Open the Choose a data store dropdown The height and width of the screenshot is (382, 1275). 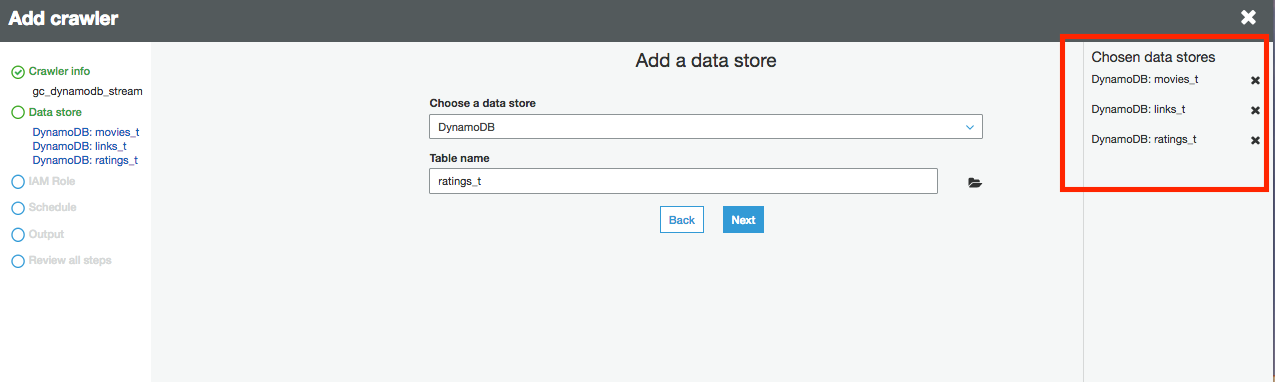[x=706, y=127]
